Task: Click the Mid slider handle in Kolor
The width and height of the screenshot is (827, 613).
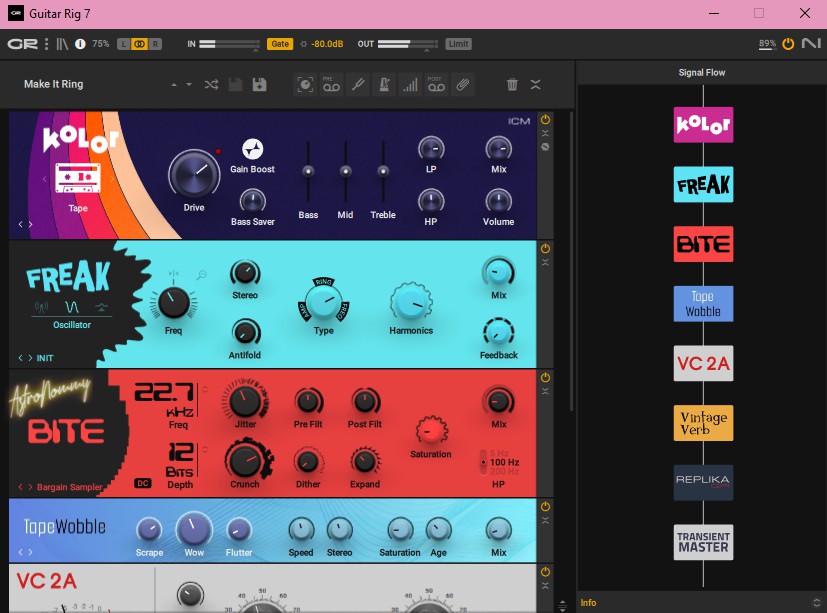Action: click(x=345, y=171)
